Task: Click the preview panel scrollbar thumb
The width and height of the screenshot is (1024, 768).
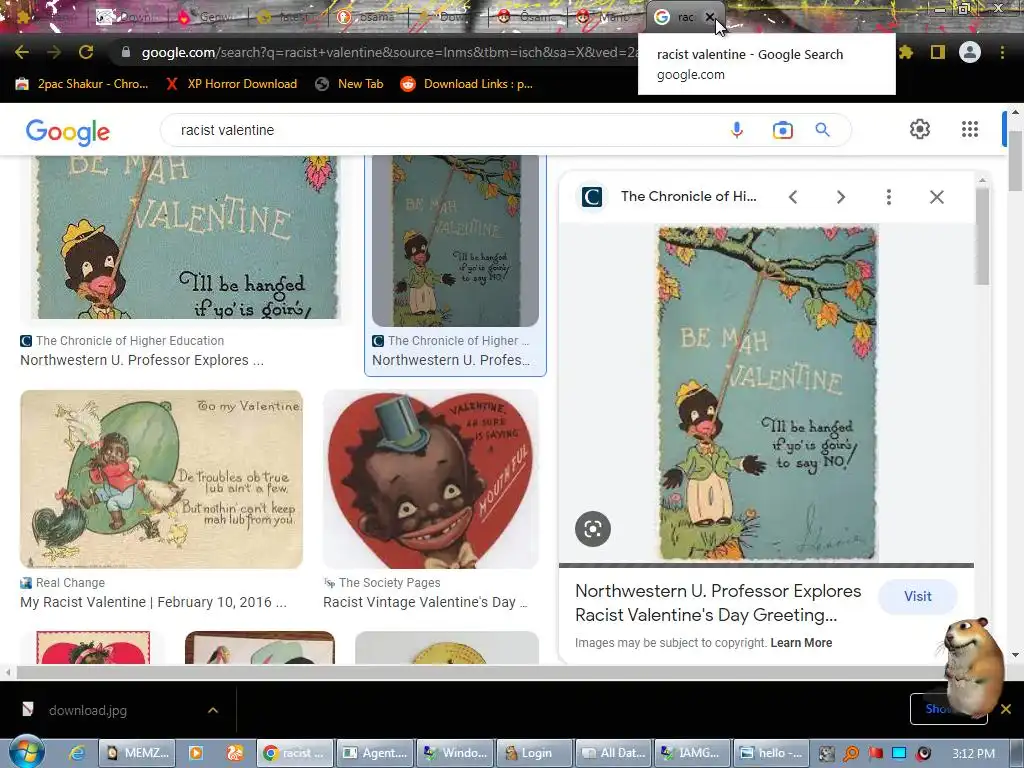Action: tap(982, 236)
